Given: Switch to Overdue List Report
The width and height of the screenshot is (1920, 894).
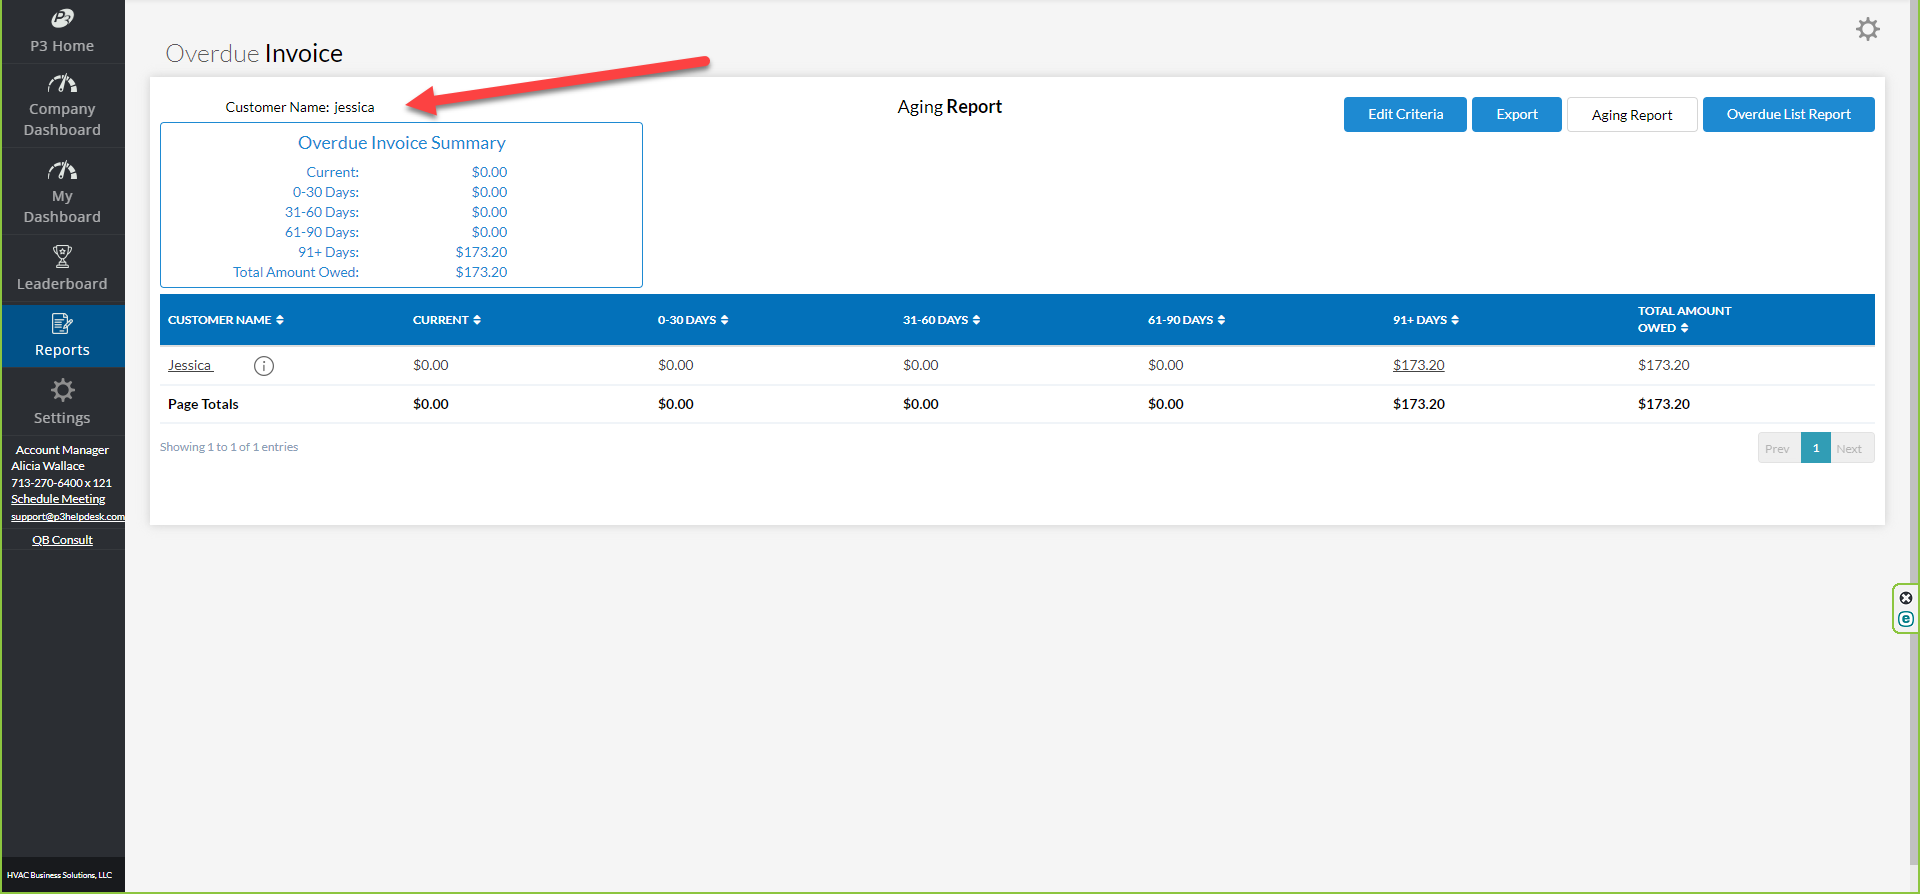Looking at the screenshot, I should click(1788, 115).
